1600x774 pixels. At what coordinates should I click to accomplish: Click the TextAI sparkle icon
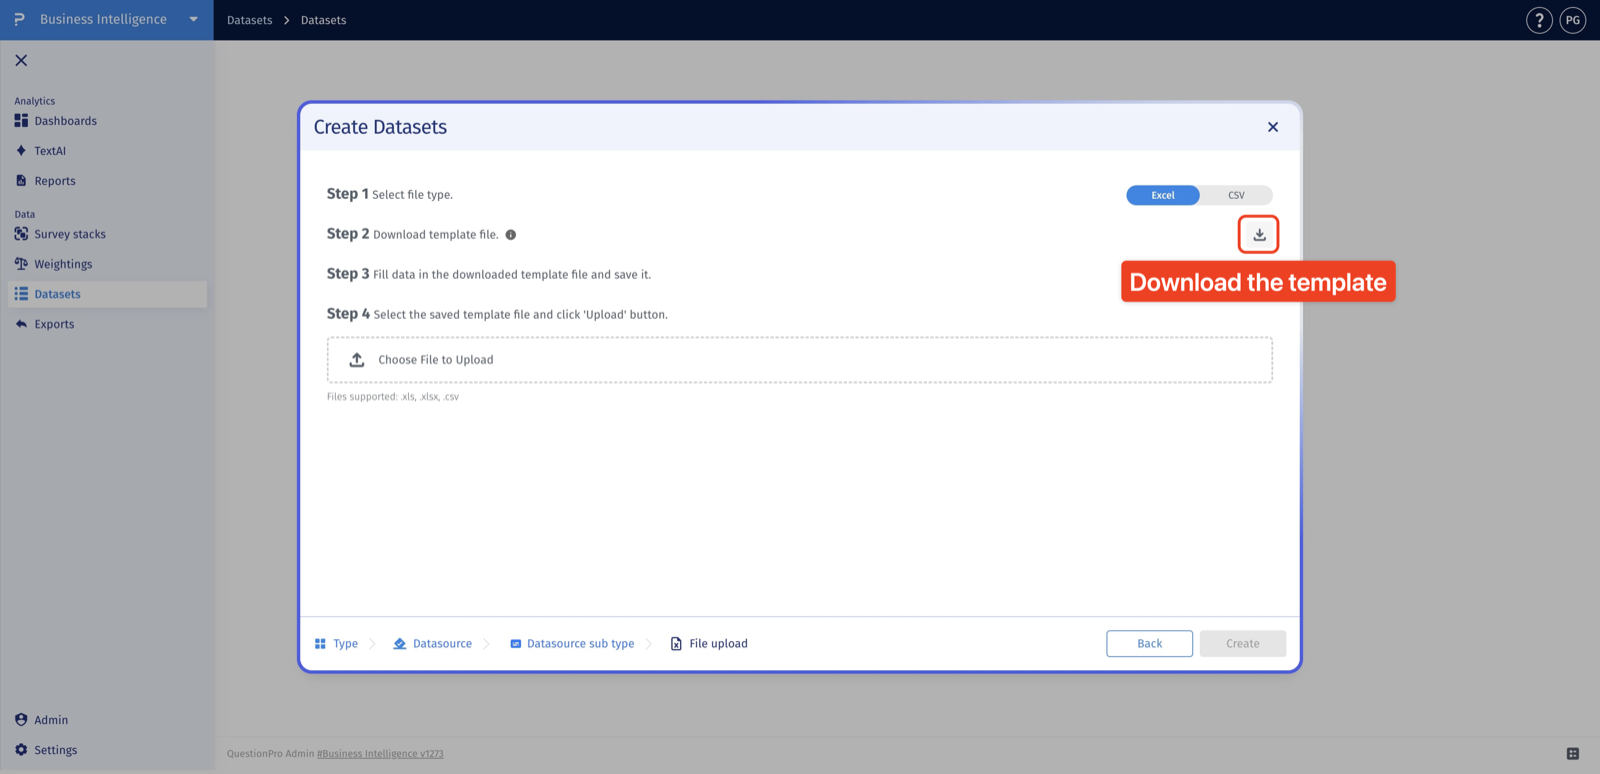coord(21,151)
